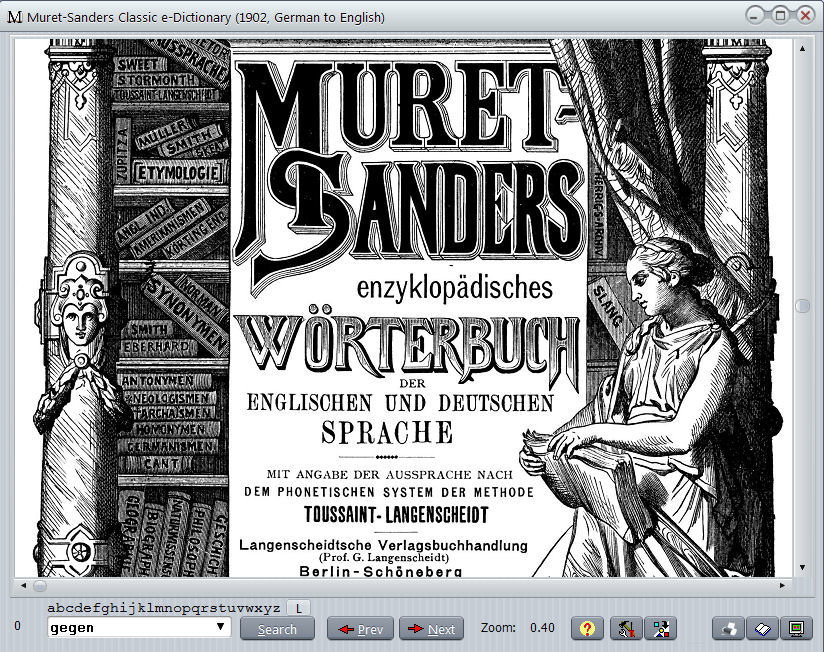Open help with the question mark icon
The image size is (824, 652).
(x=587, y=628)
